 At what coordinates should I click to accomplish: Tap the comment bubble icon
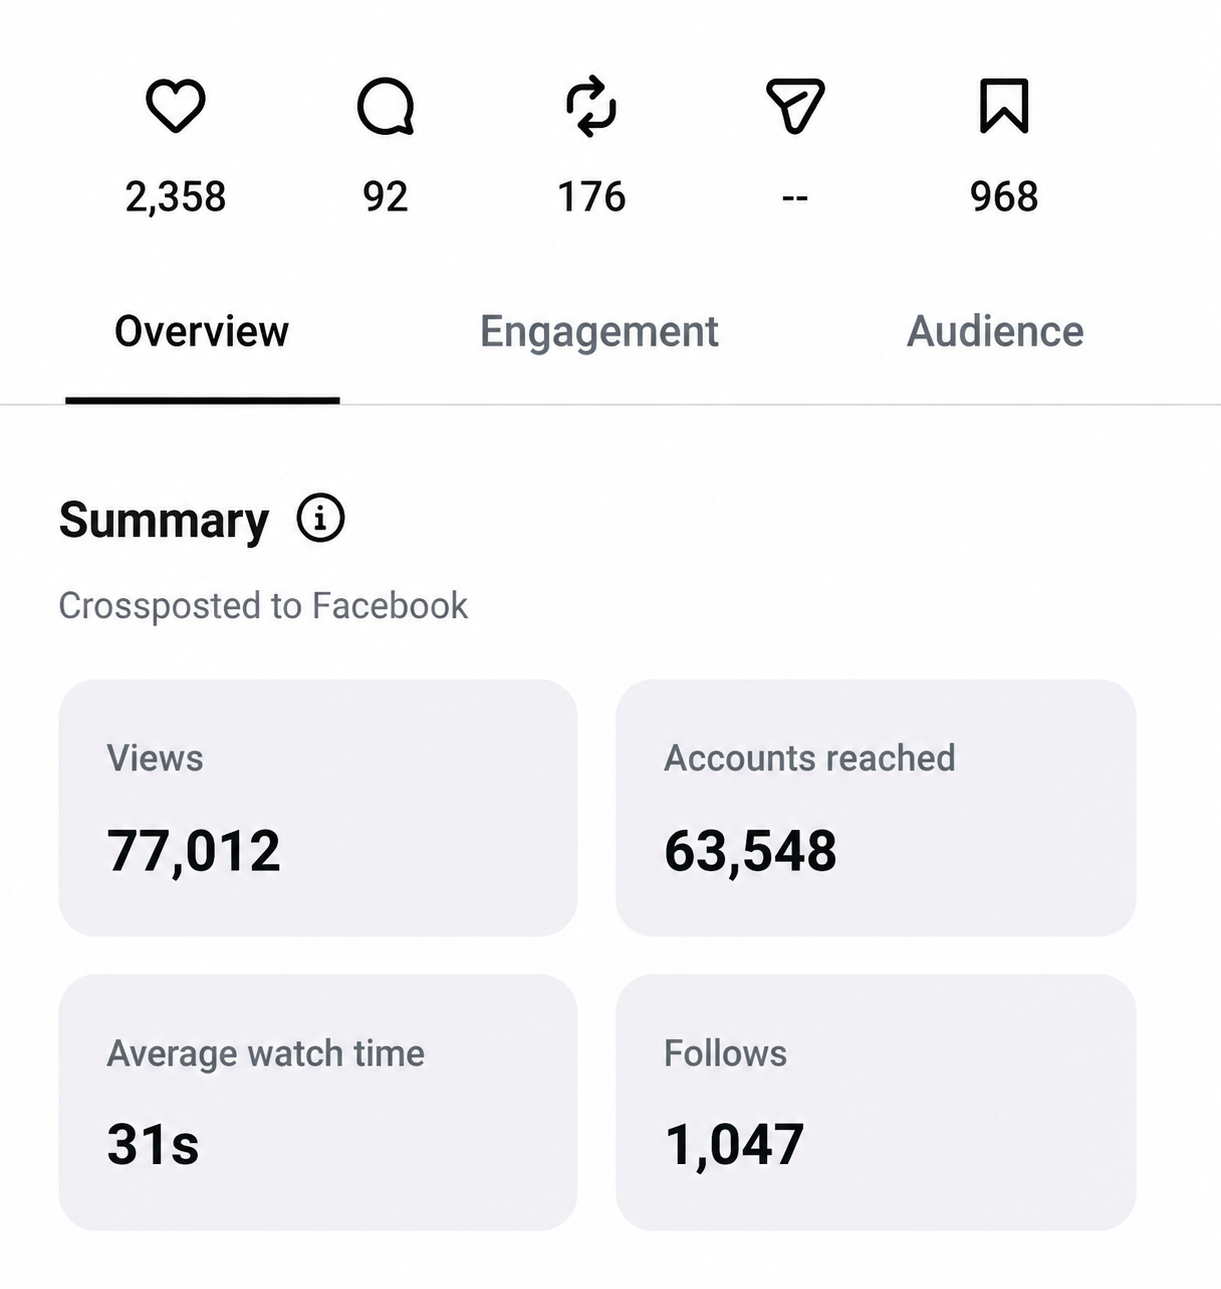pos(385,106)
